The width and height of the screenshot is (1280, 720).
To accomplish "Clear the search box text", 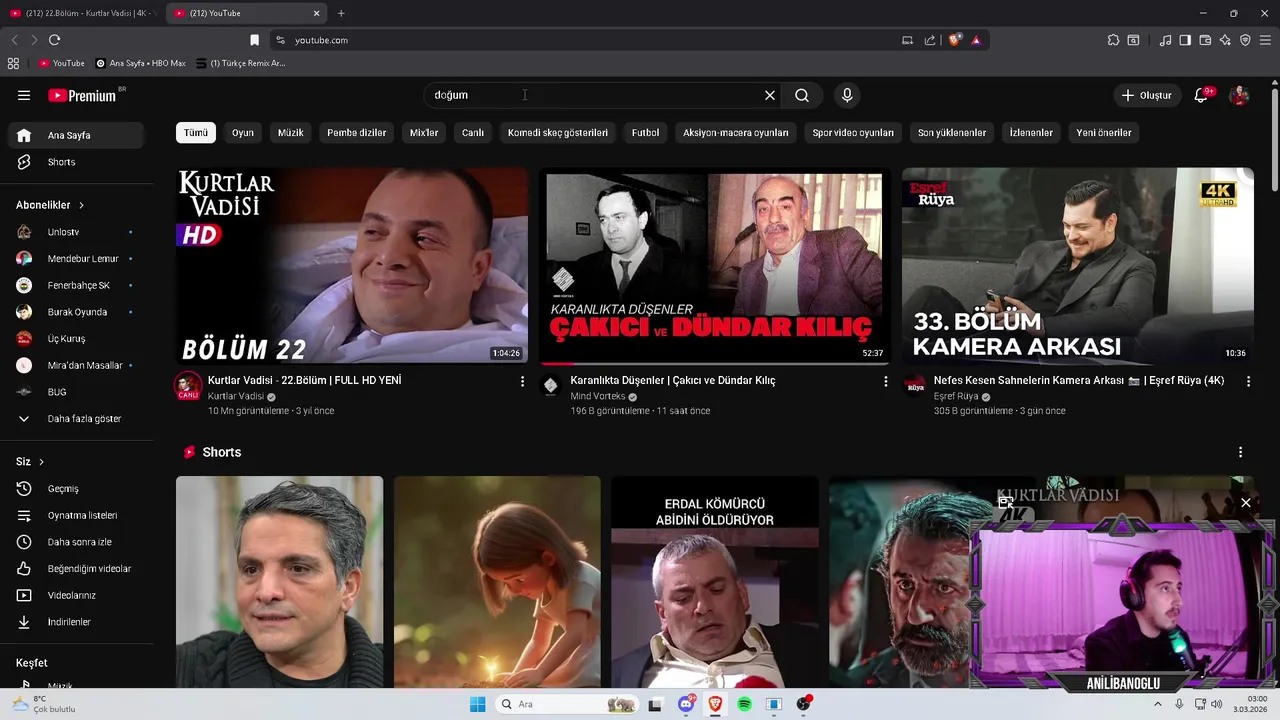I will coord(770,95).
